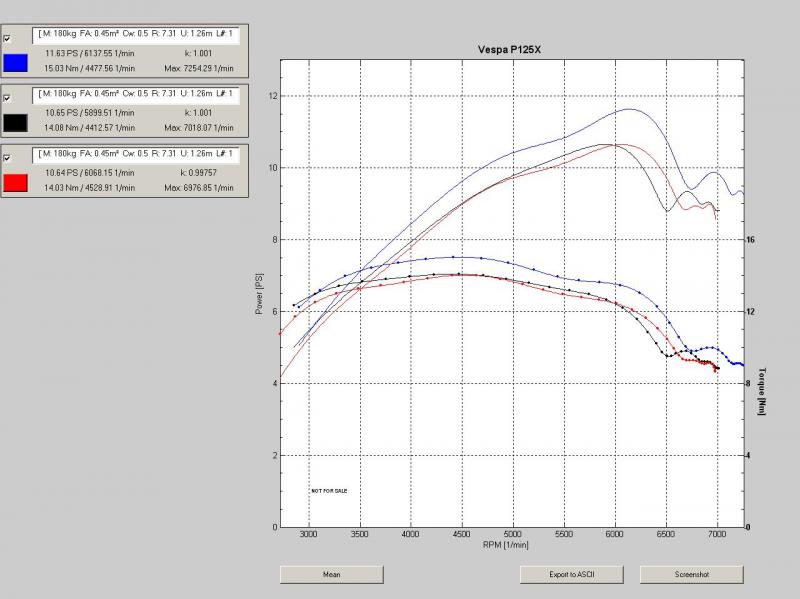This screenshot has height=599, width=800.
Task: Click the 14.08 Nm / 4412.57 1/min value
Action: click(89, 128)
